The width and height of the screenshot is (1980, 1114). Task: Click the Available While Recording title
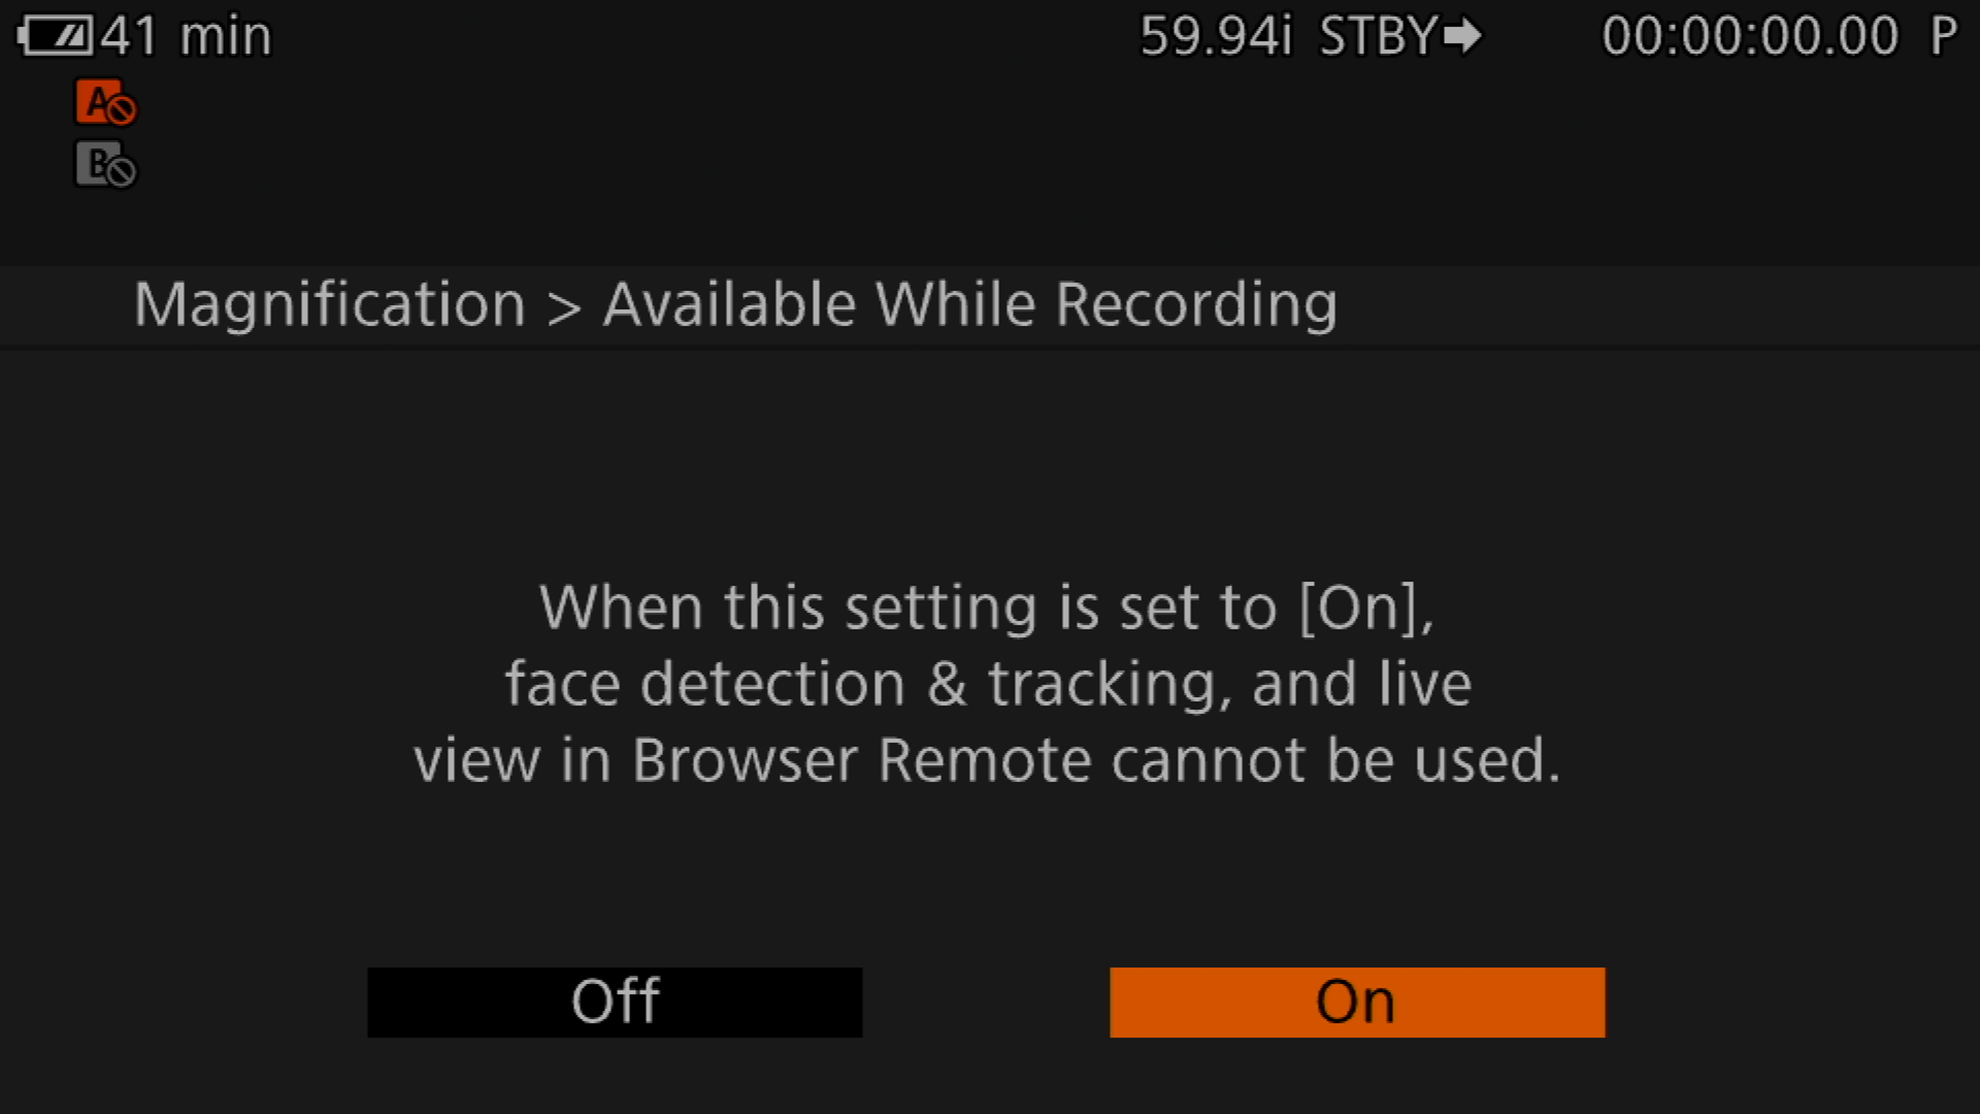pos(969,304)
